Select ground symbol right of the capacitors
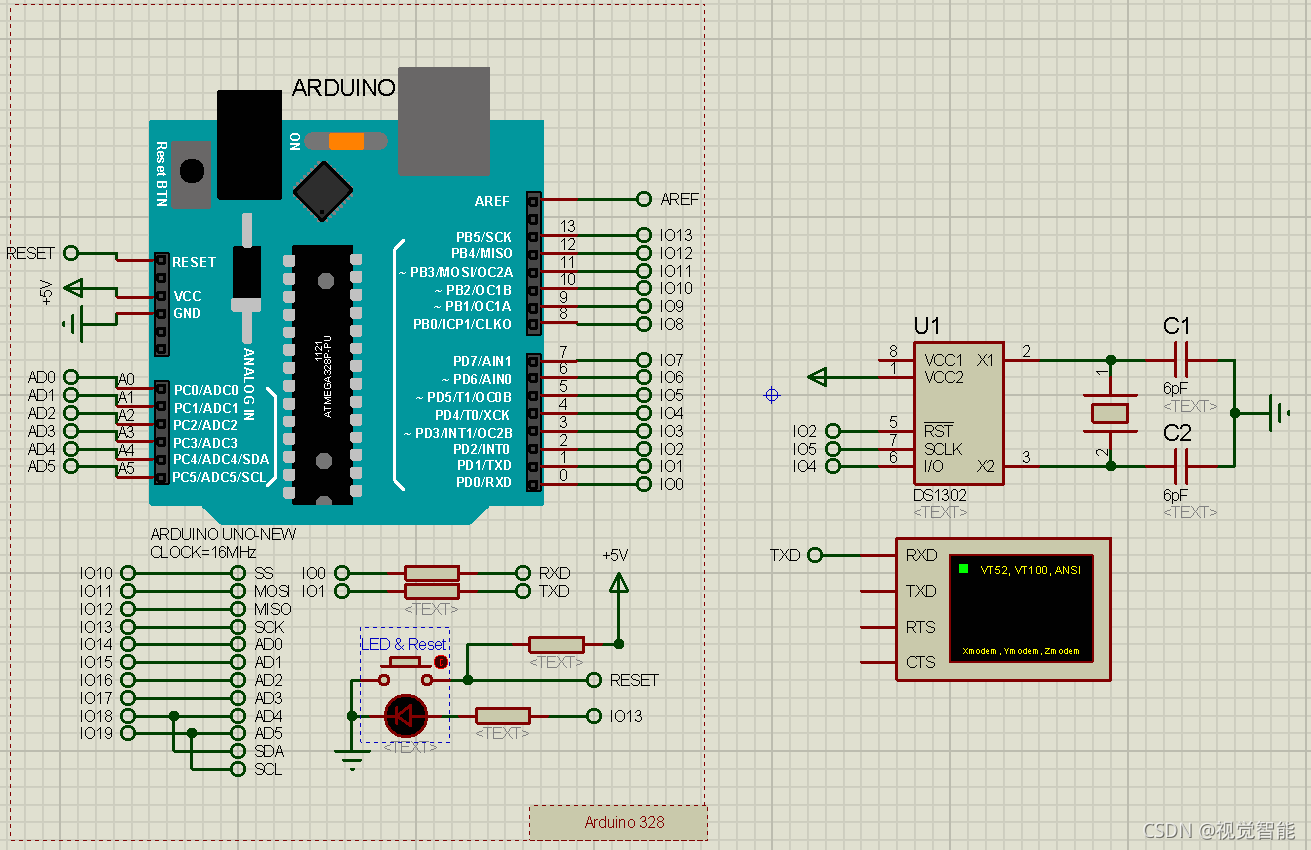This screenshot has width=1311, height=850. click(1278, 412)
